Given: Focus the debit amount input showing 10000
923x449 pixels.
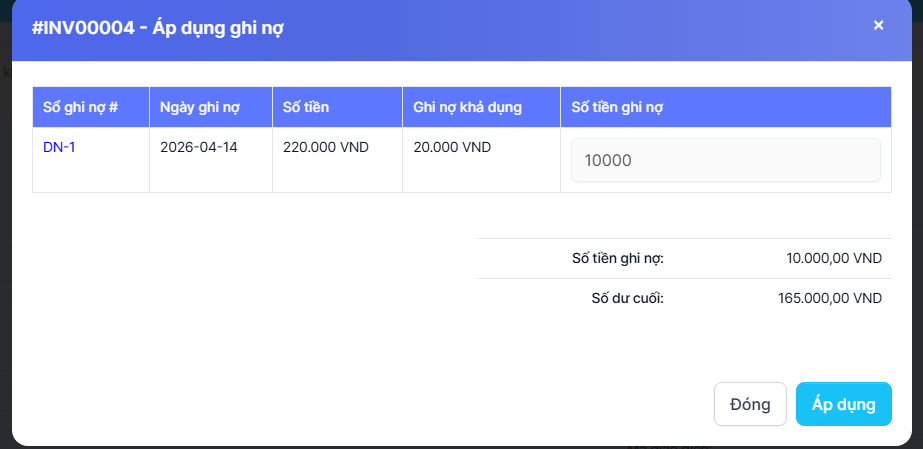Looking at the screenshot, I should [x=725, y=160].
